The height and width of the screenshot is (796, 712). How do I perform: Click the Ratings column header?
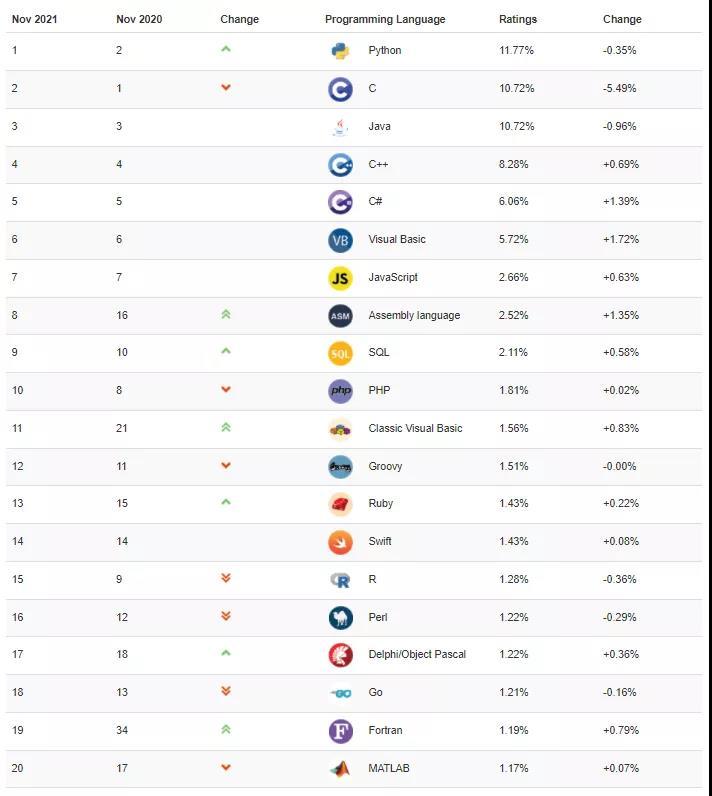(x=518, y=19)
